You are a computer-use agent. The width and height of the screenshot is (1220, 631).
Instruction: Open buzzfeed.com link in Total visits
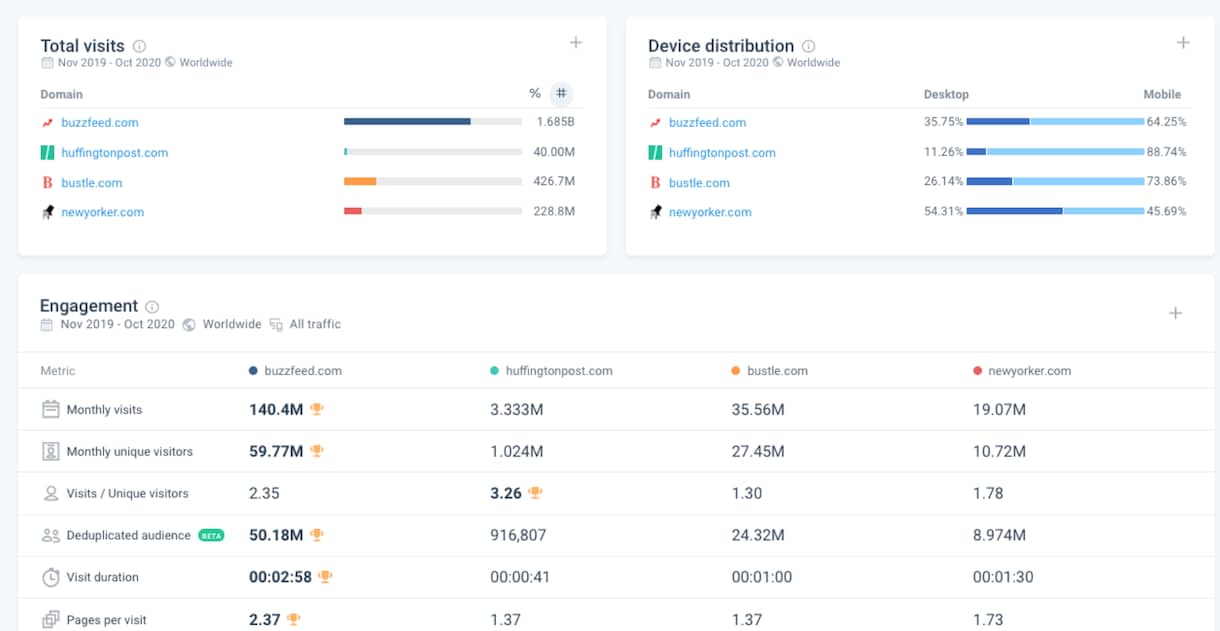(x=99, y=123)
